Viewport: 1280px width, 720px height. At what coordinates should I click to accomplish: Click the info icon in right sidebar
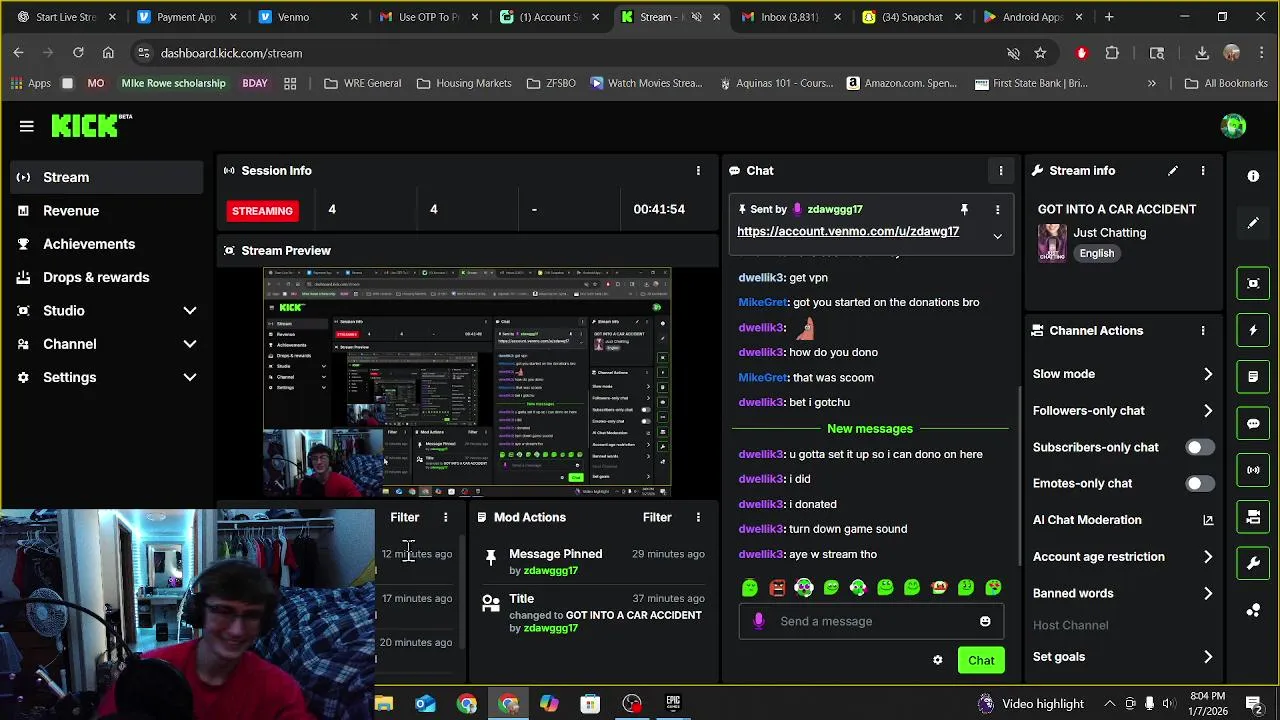tap(1253, 176)
